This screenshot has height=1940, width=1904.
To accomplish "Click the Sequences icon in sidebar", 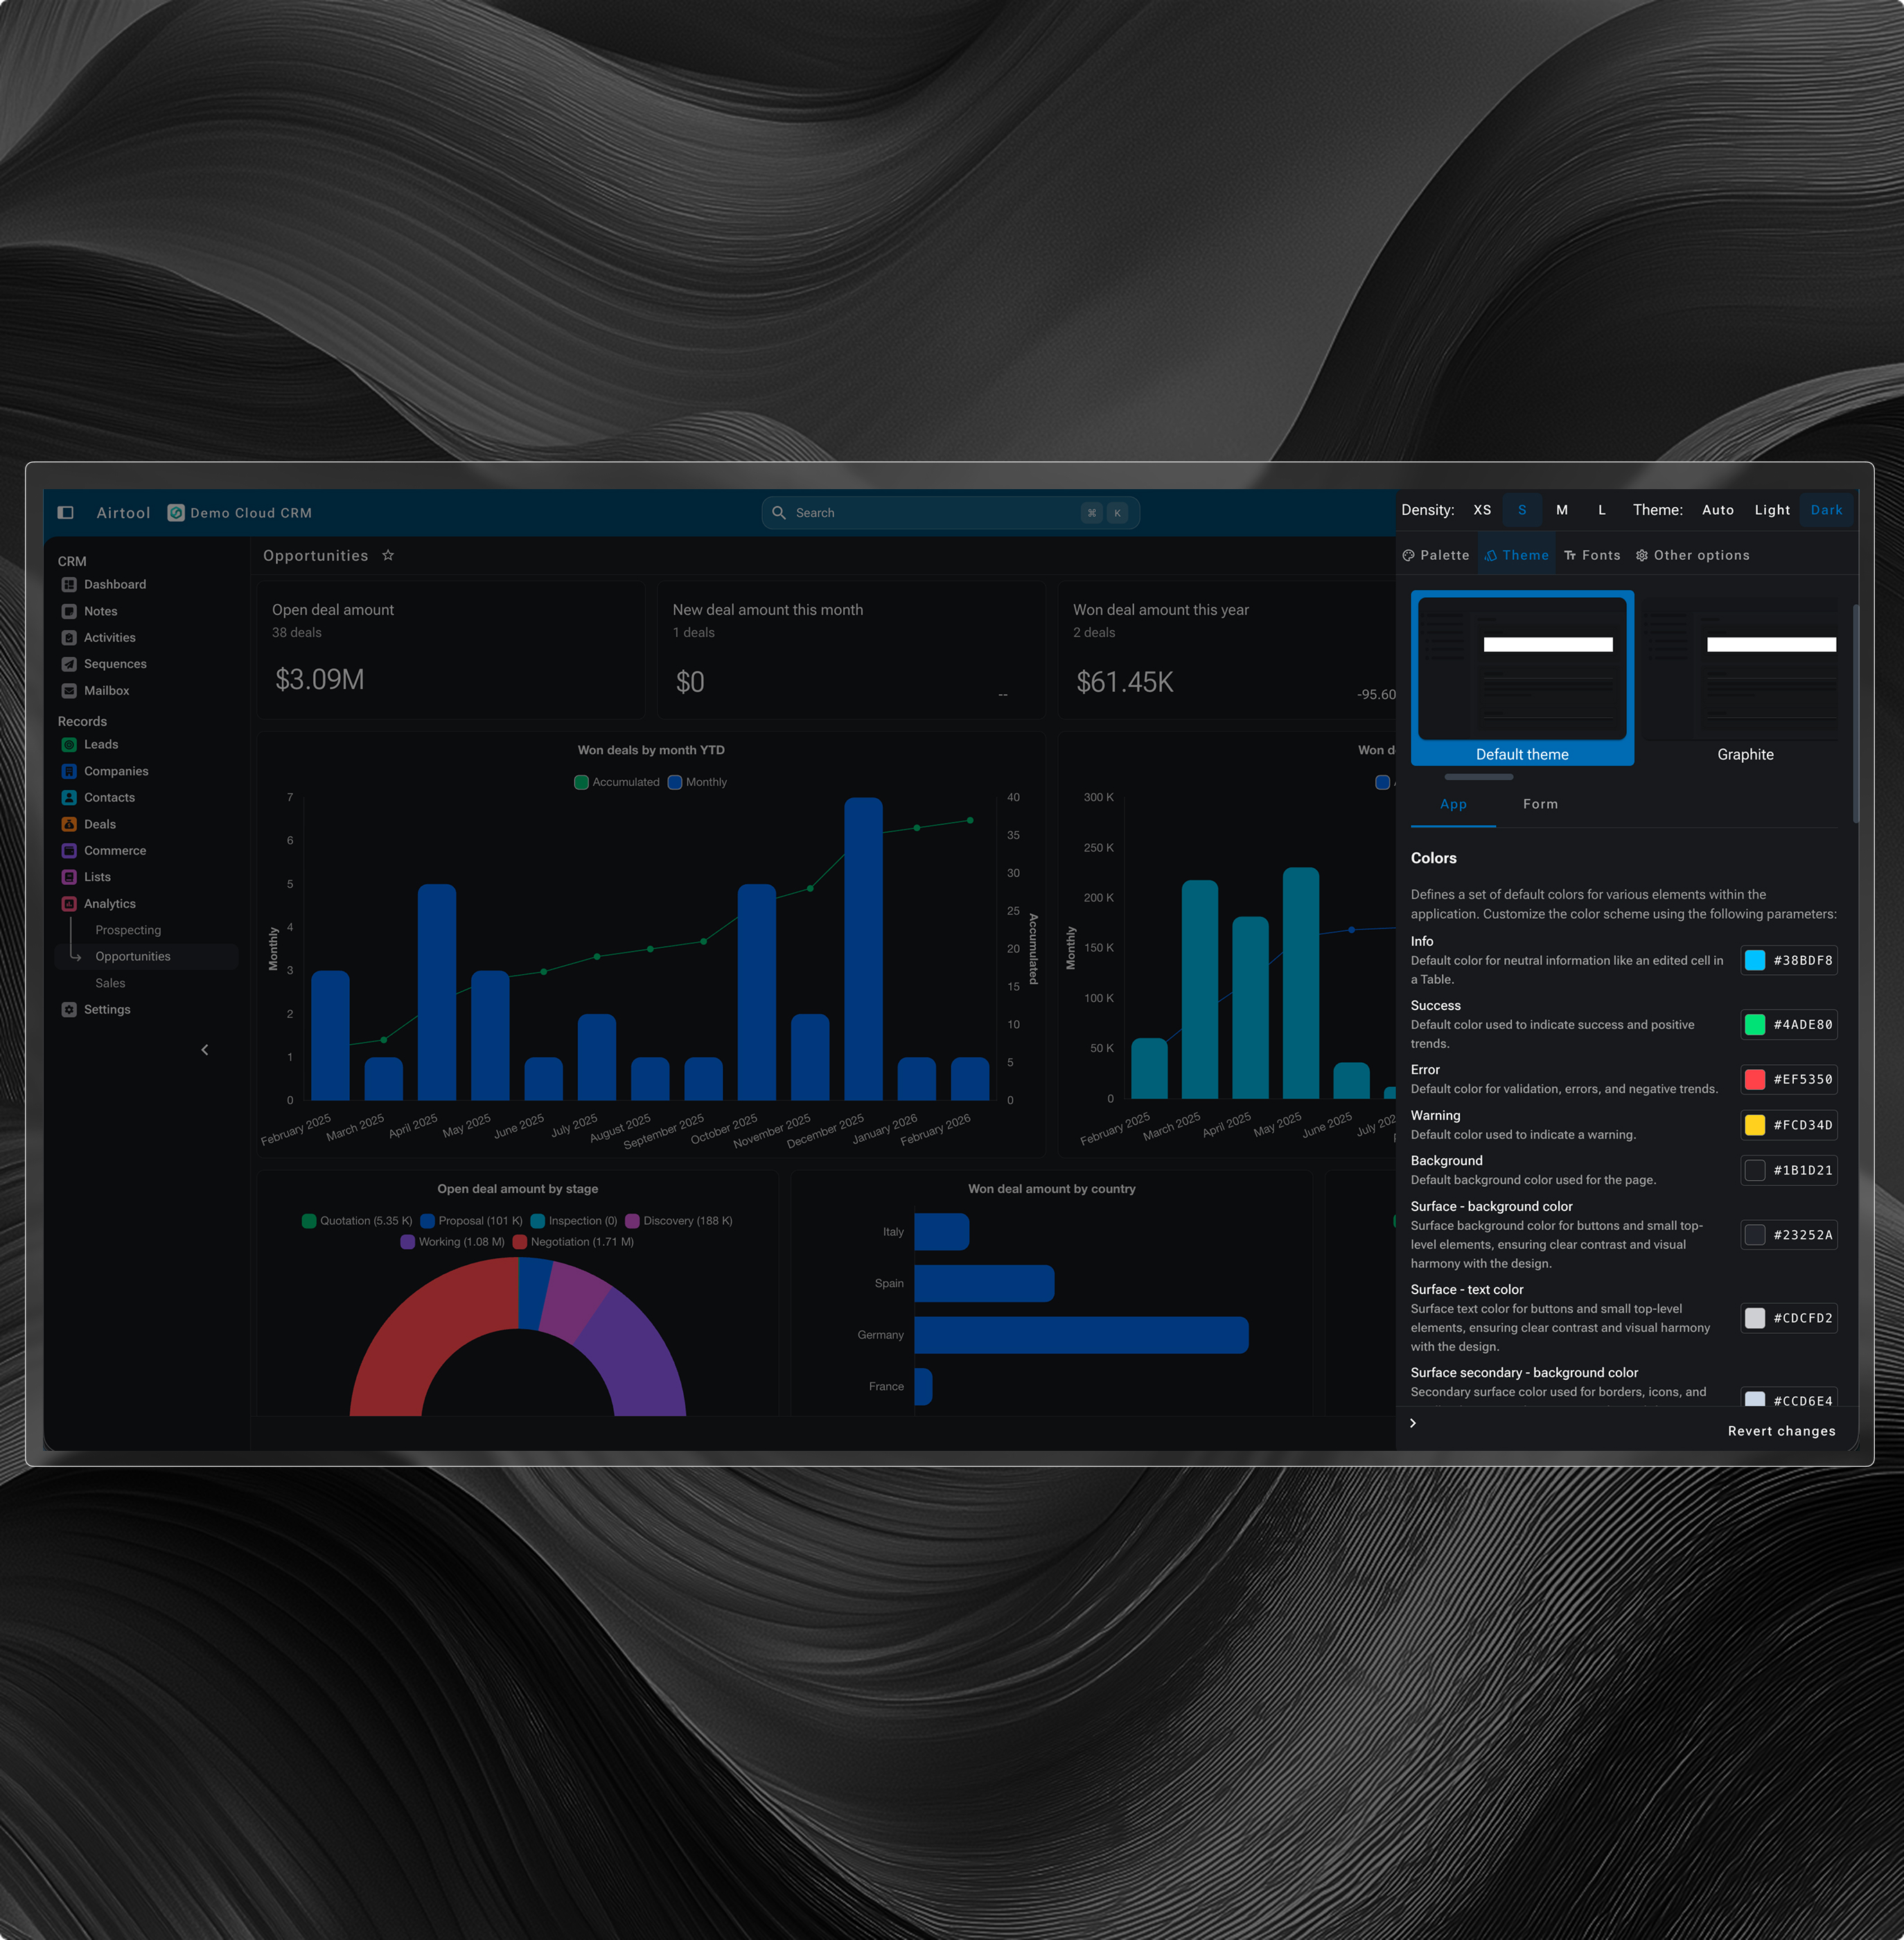I will pyautogui.click(x=69, y=664).
